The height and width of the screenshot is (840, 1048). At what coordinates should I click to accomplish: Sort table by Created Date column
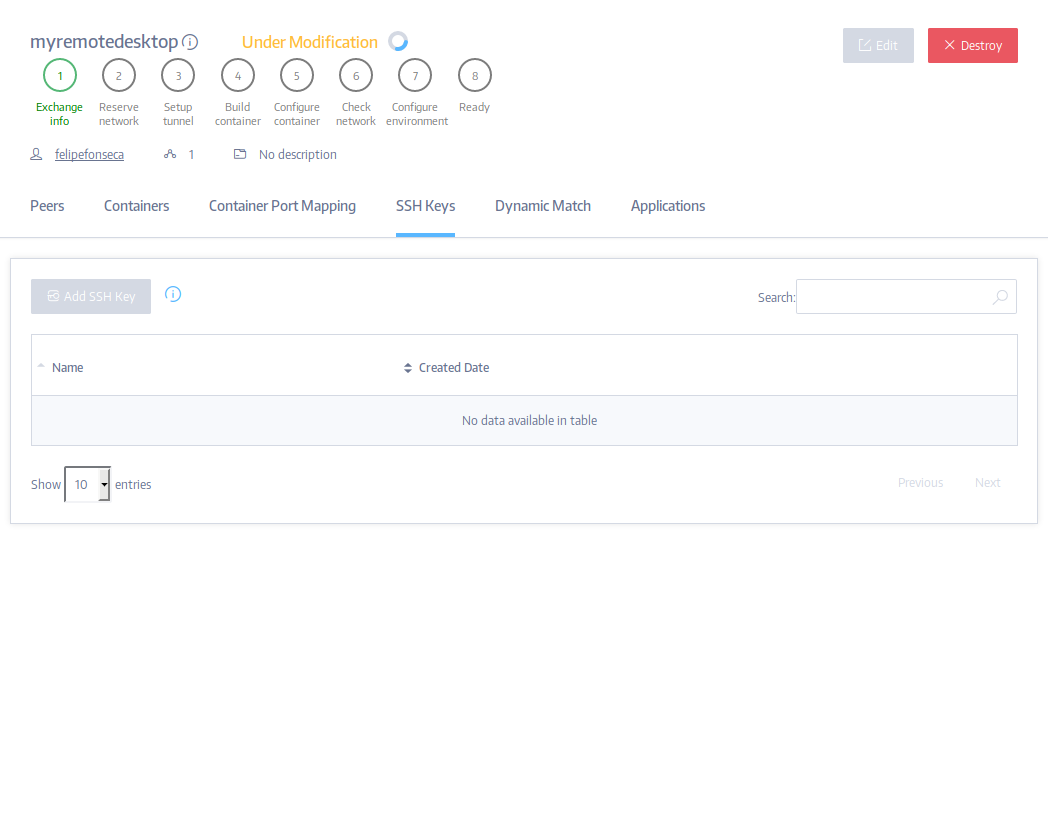pos(454,368)
